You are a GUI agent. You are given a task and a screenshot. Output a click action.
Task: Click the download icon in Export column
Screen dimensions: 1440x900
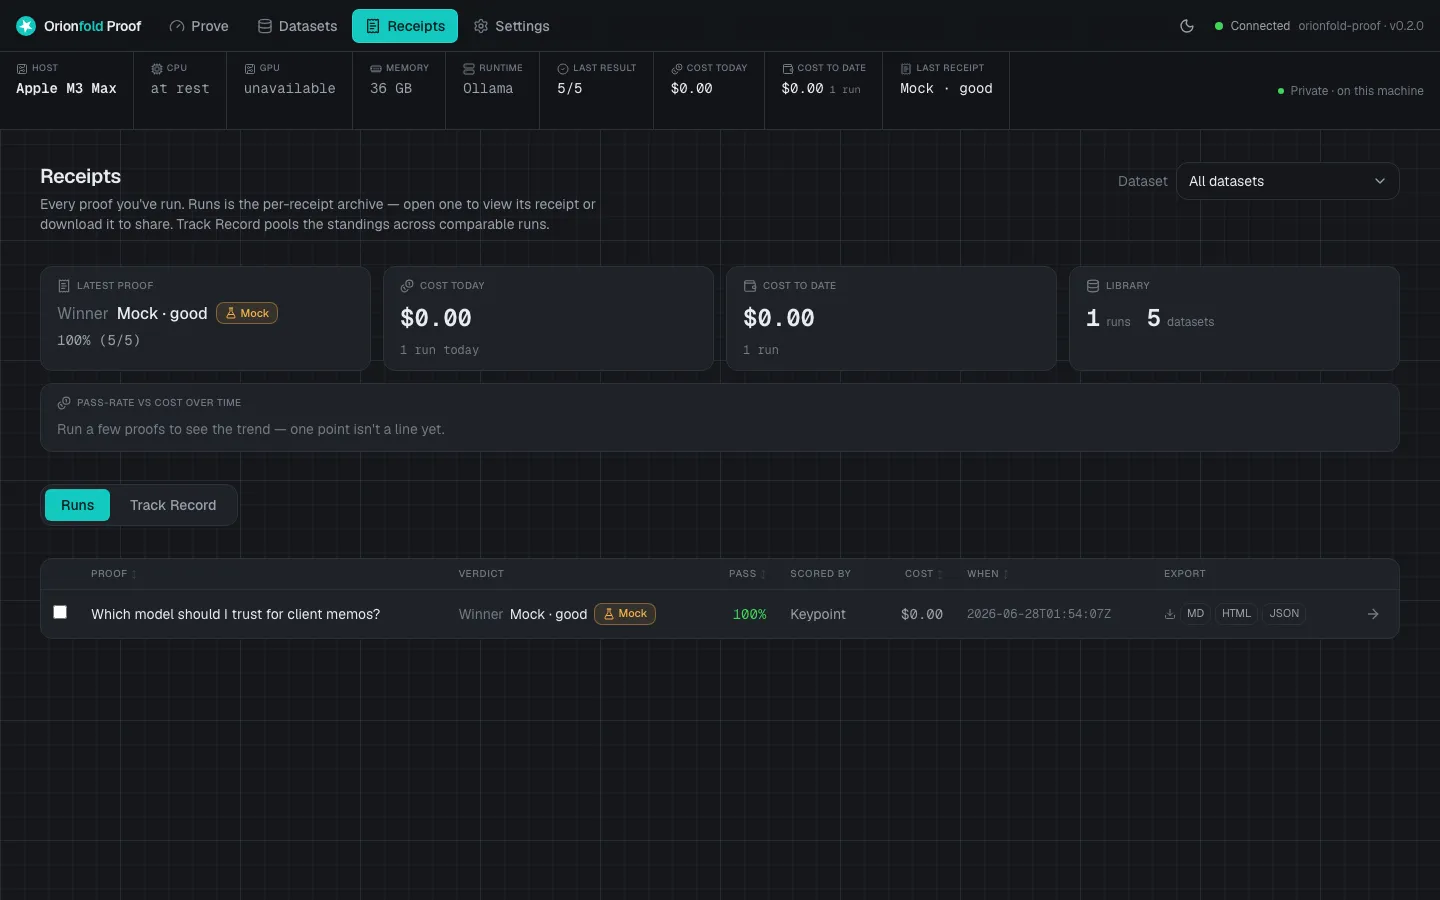pyautogui.click(x=1170, y=614)
